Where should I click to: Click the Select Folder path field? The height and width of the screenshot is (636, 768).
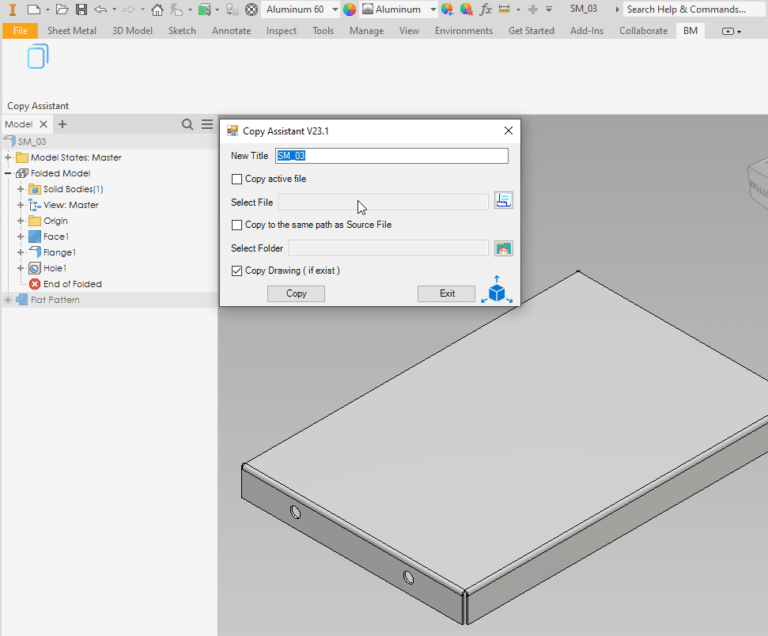tap(388, 248)
